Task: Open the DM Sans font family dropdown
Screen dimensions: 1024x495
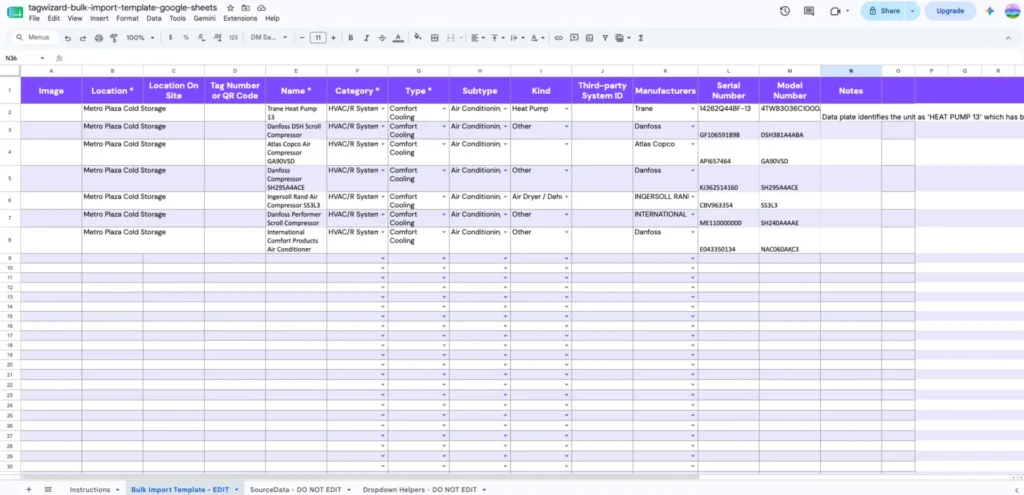Action: click(x=268, y=38)
